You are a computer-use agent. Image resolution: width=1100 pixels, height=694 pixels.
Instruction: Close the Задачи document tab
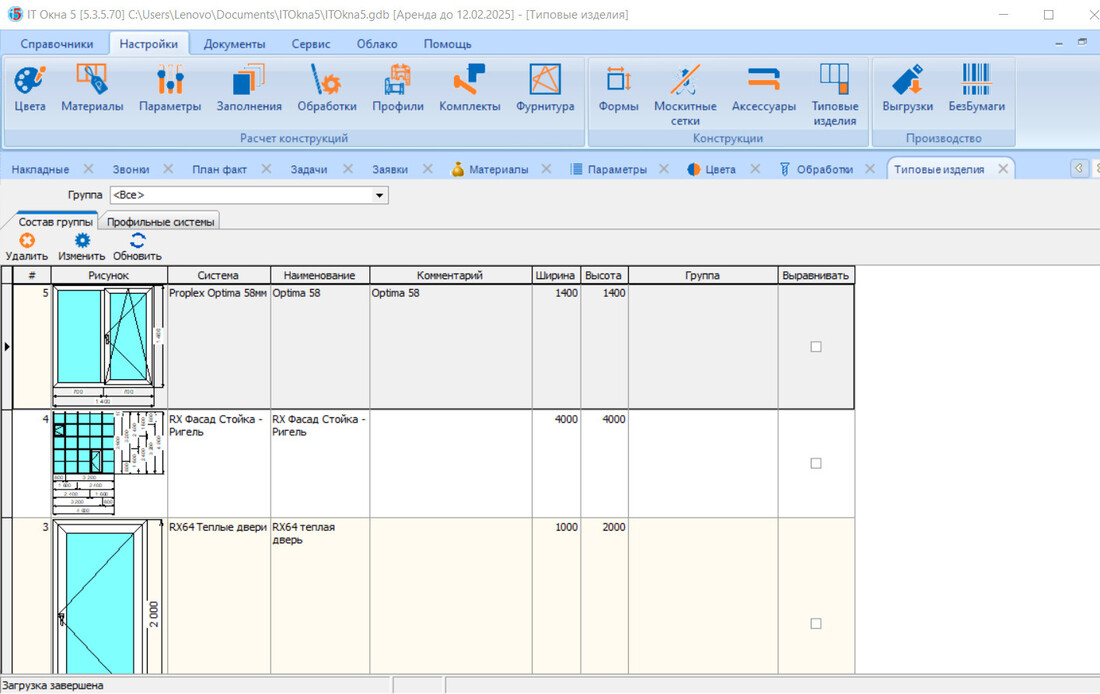tap(348, 169)
